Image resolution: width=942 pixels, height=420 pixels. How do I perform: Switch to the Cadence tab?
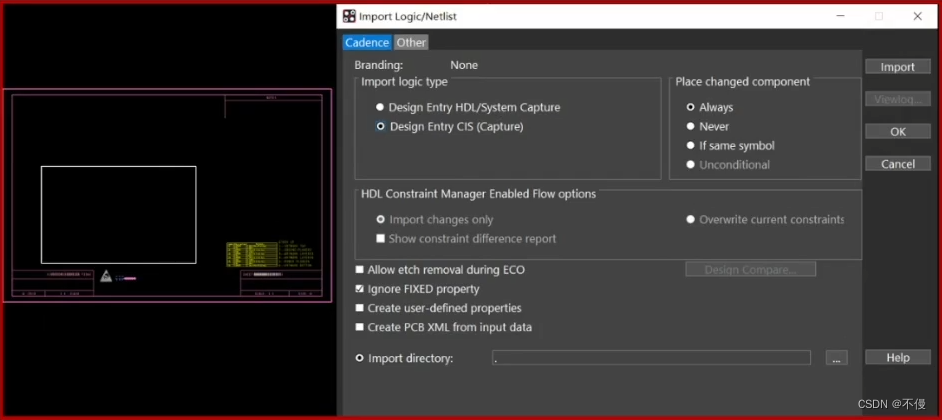(367, 43)
